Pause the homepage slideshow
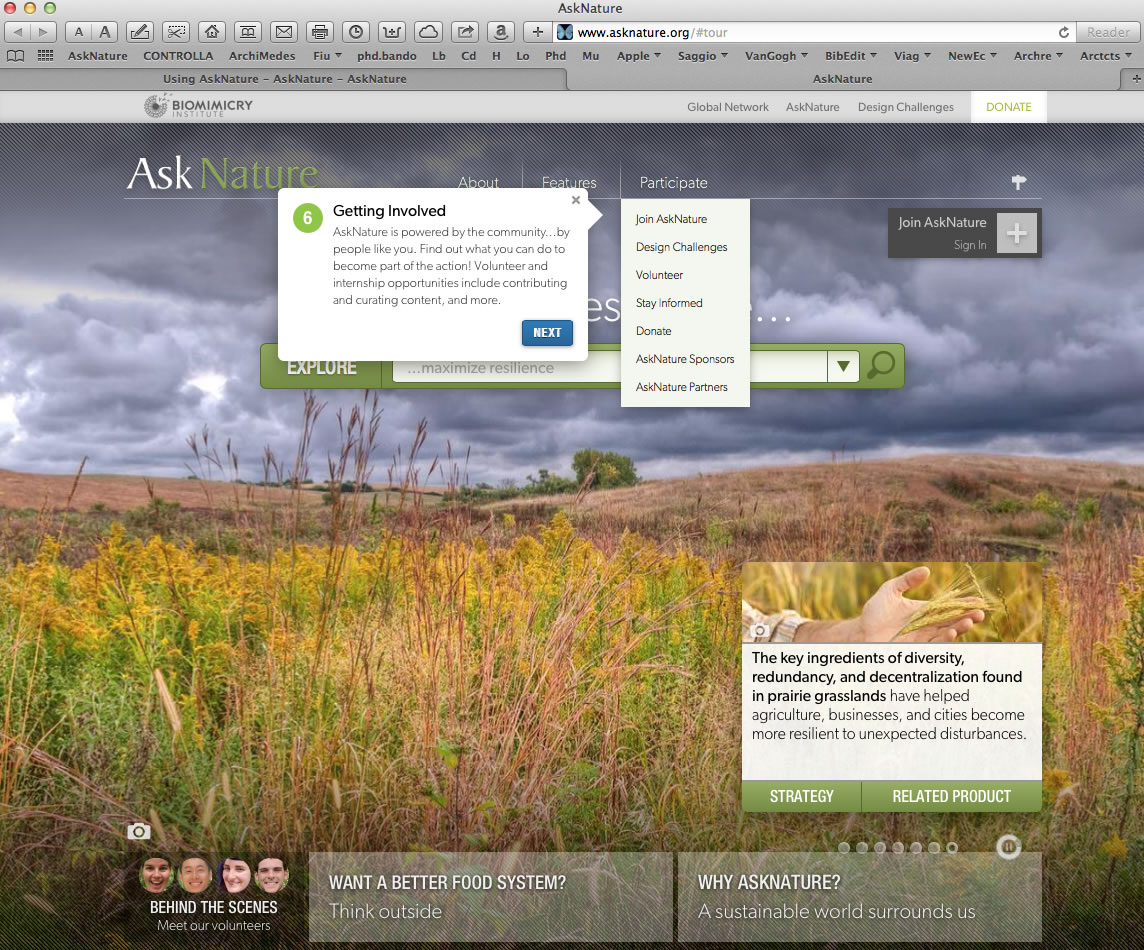Viewport: 1144px width, 950px height. (x=1008, y=847)
